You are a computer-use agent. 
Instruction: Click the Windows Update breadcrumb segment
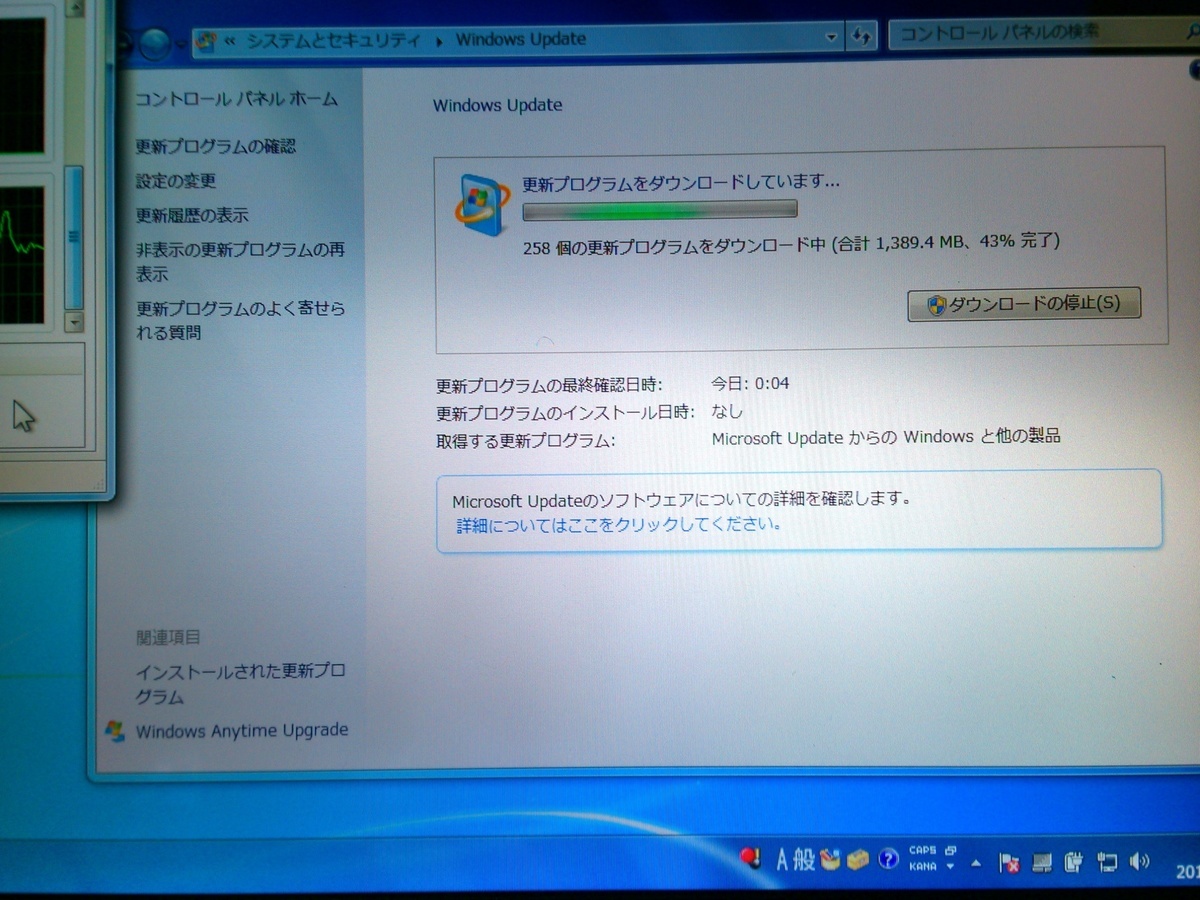click(x=520, y=39)
